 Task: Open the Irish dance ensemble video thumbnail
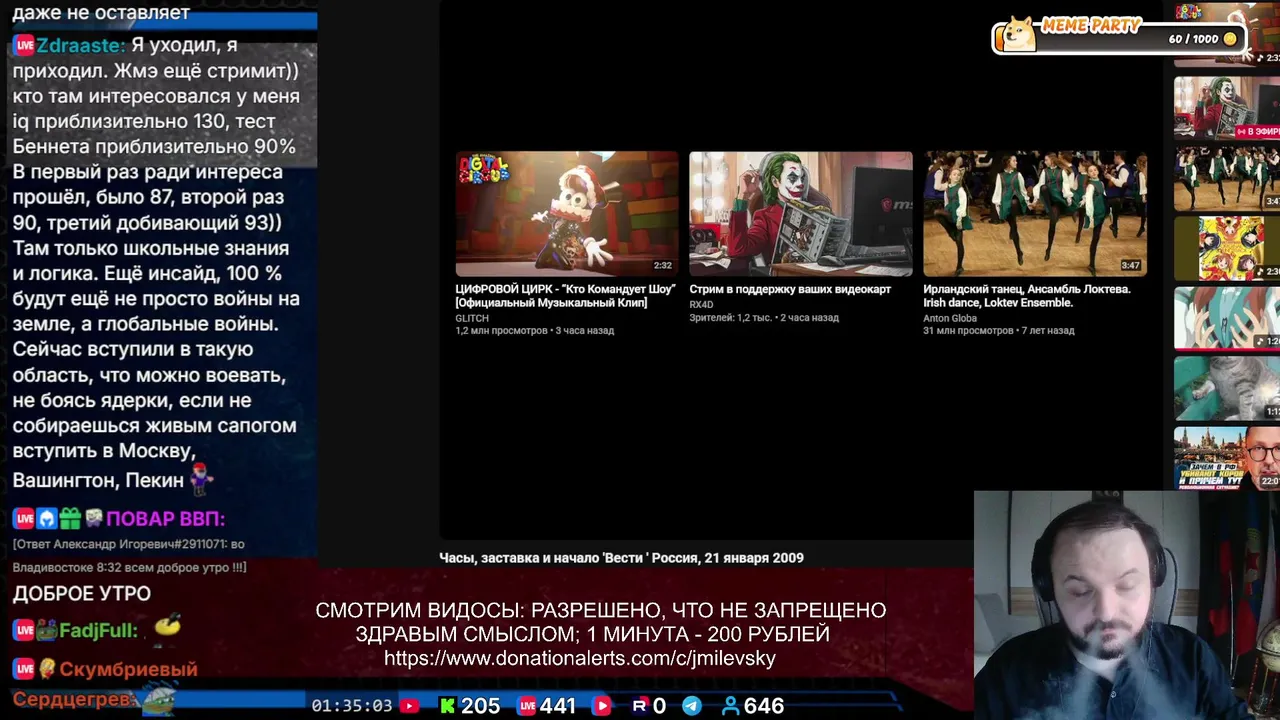click(x=1034, y=213)
